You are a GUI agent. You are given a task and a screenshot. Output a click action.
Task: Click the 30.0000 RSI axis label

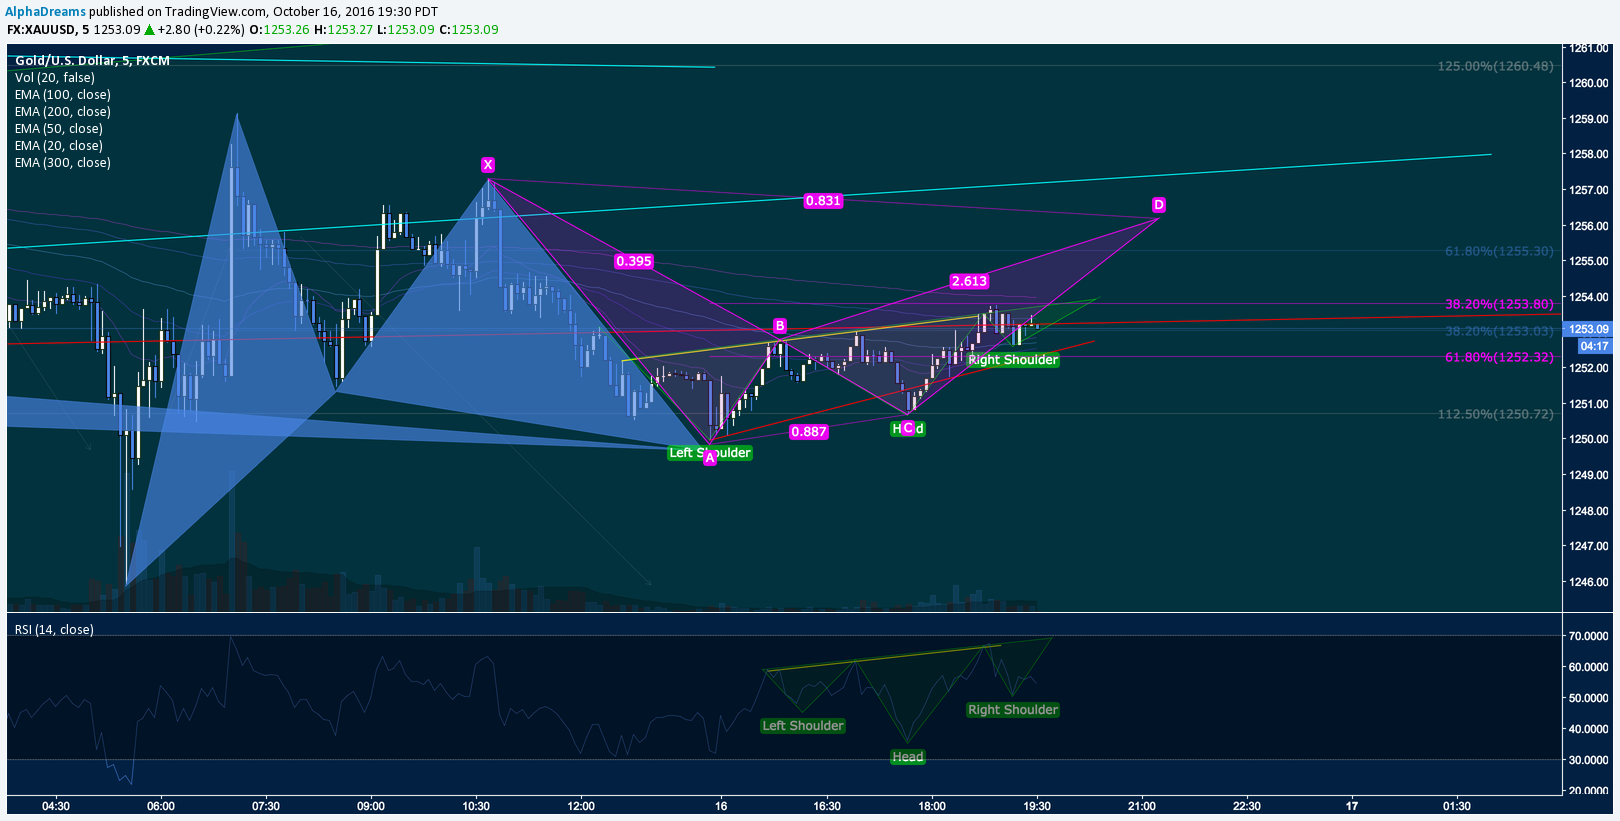pos(1589,760)
